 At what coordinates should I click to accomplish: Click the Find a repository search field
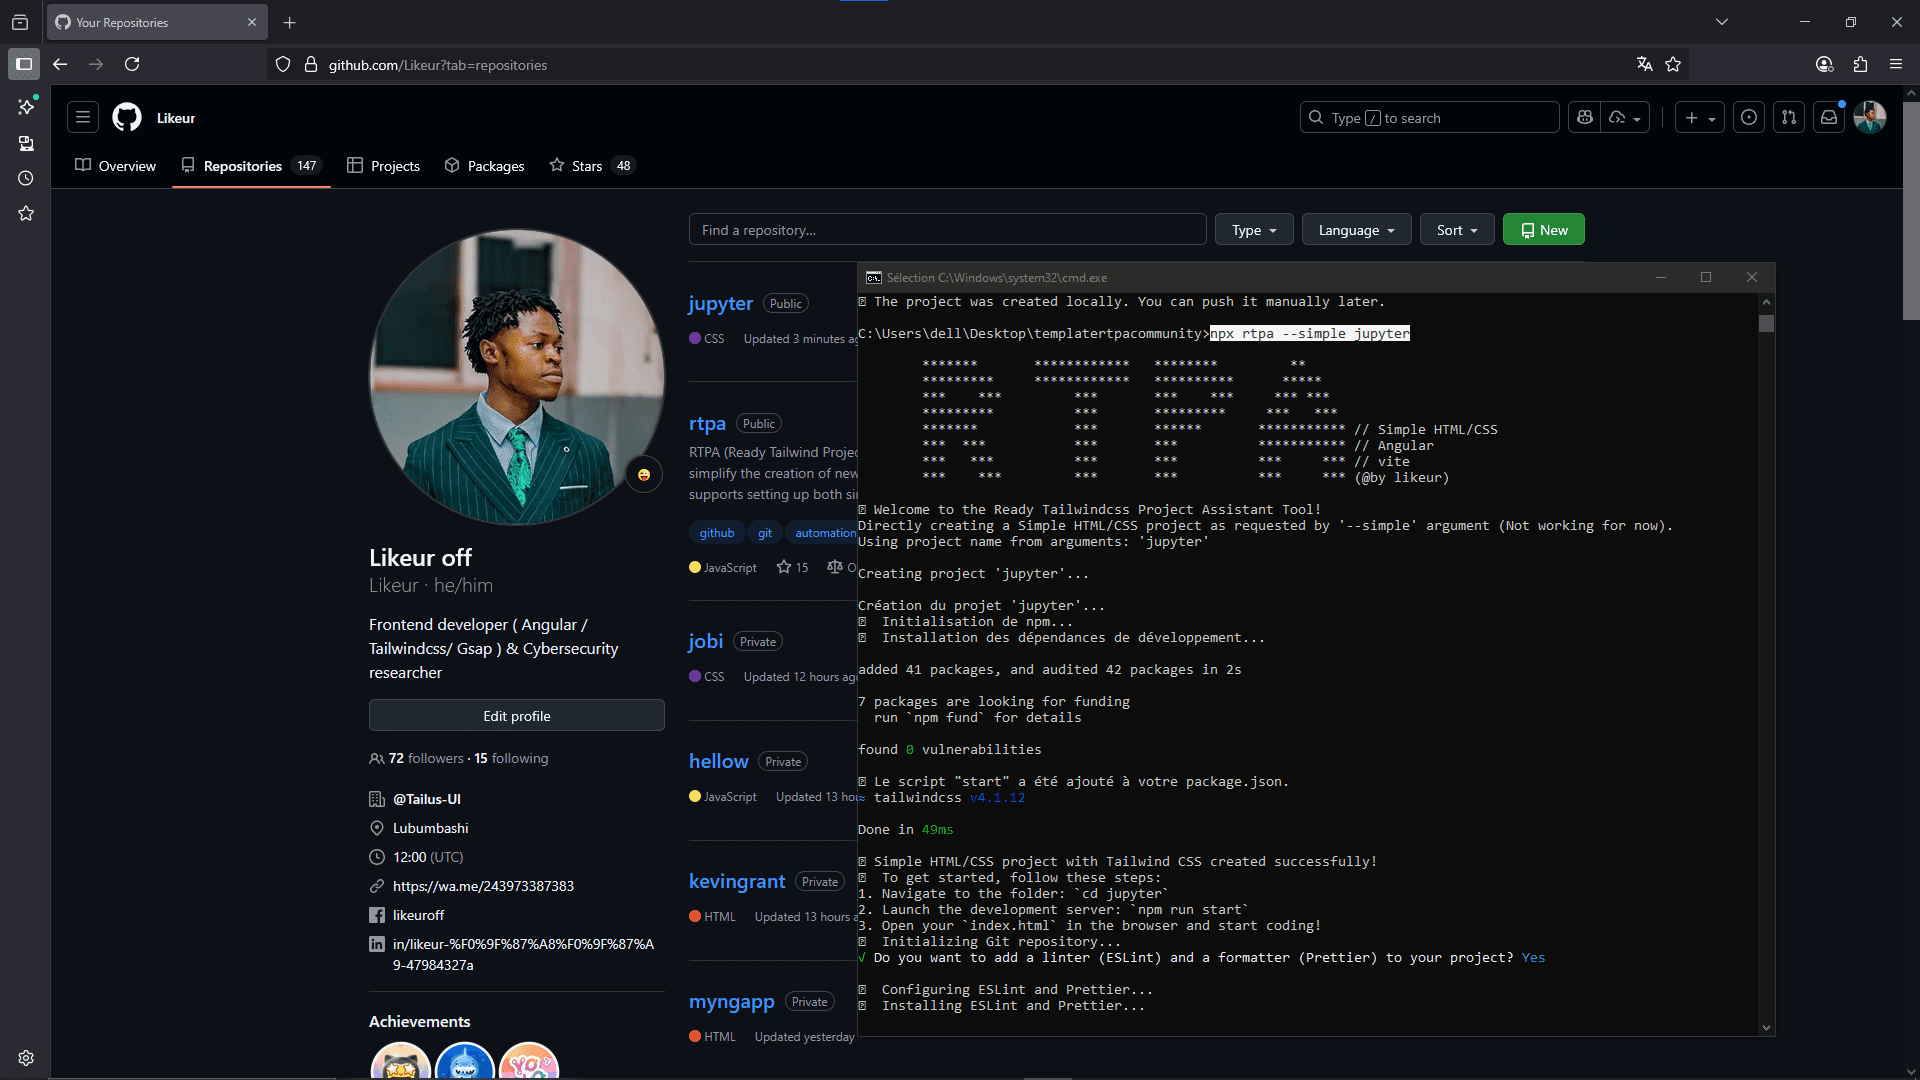[946, 230]
